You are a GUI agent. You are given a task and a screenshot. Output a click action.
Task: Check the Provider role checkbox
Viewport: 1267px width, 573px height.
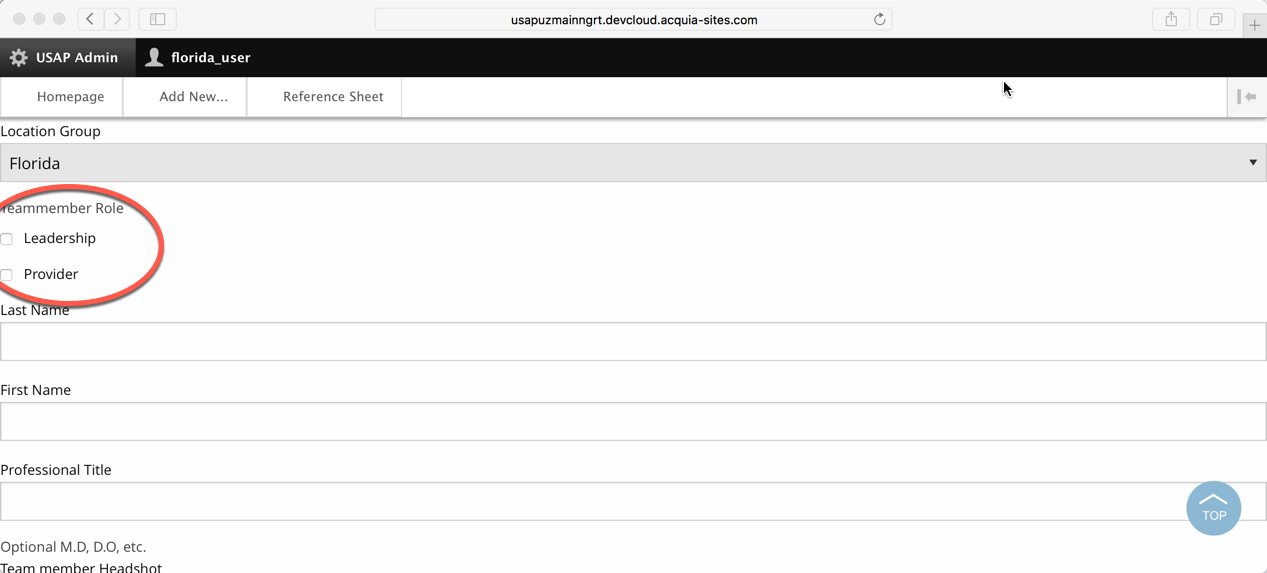tap(7, 275)
